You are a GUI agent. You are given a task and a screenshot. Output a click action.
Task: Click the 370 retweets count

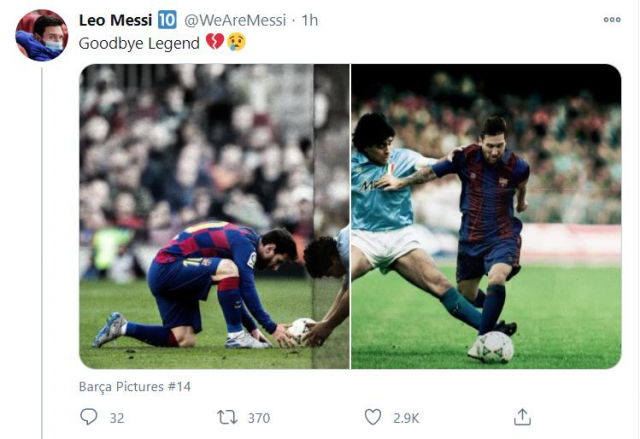(258, 418)
